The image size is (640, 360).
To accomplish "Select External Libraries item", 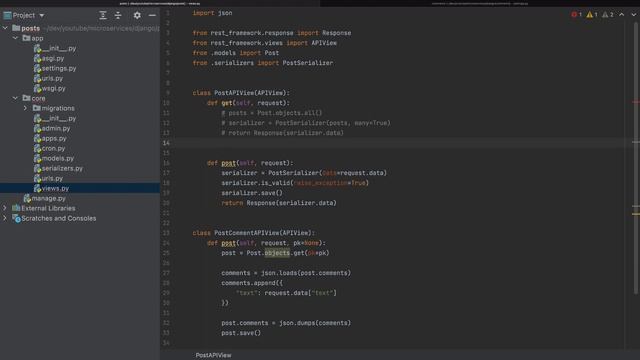I will click(x=44, y=208).
